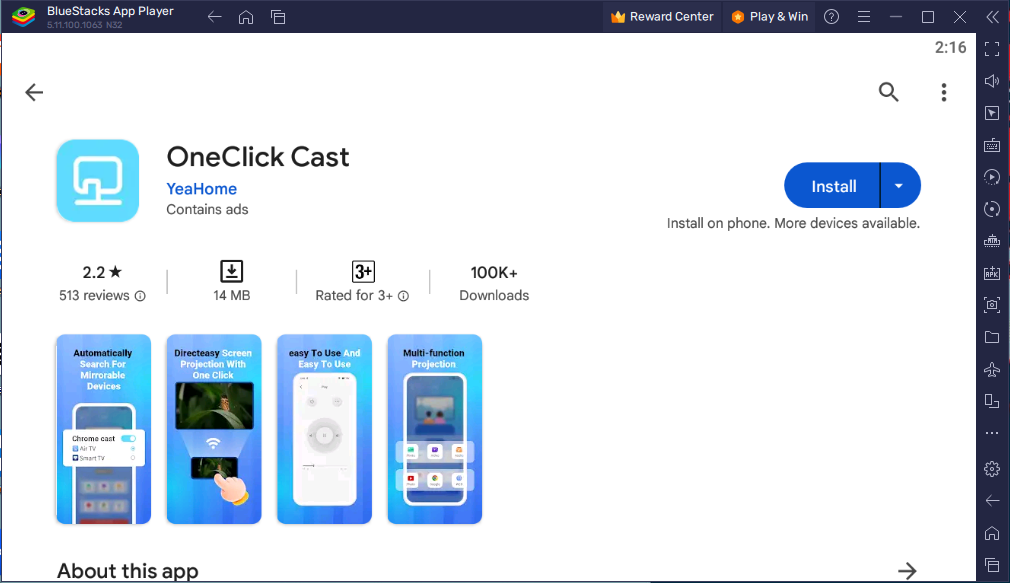Open keyboard controls editor in side toolbar
Viewport: 1010px width, 583px height.
992,146
